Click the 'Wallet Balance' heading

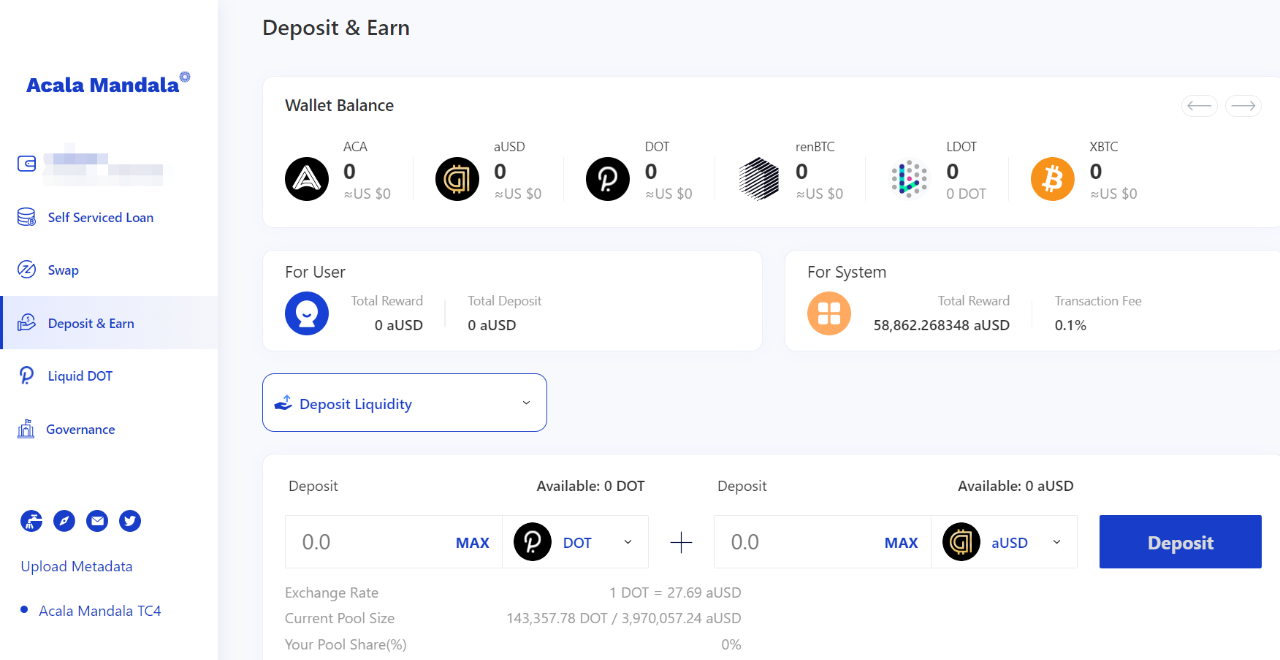pos(339,105)
